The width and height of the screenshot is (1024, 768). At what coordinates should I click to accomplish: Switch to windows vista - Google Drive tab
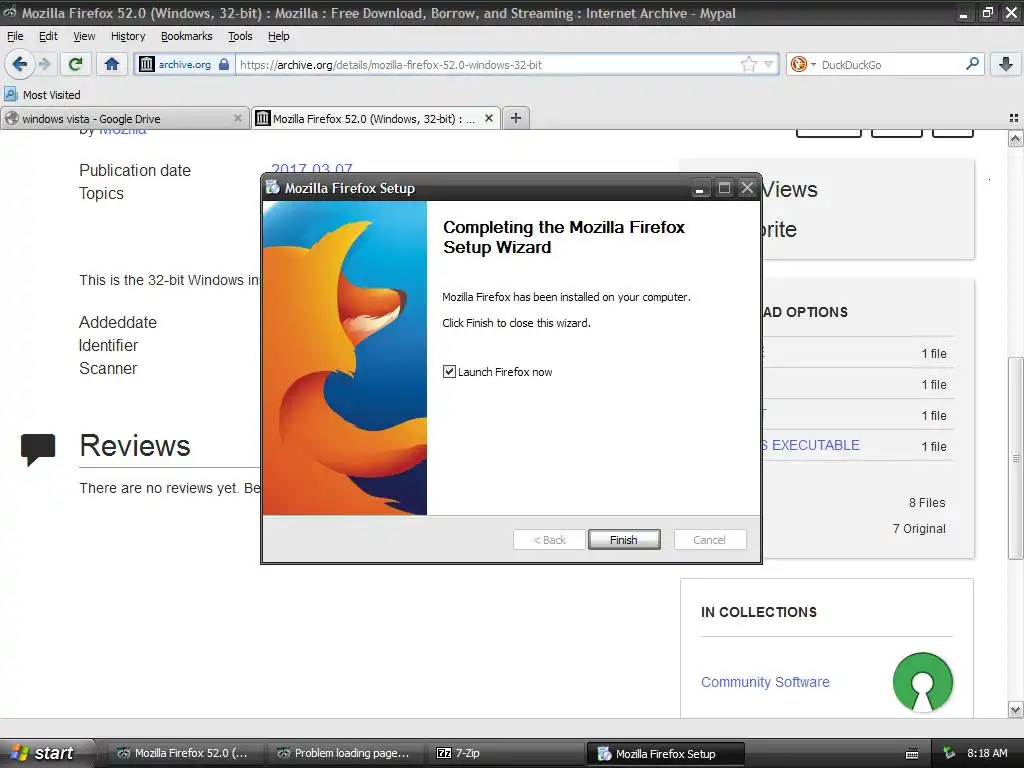pyautogui.click(x=125, y=118)
